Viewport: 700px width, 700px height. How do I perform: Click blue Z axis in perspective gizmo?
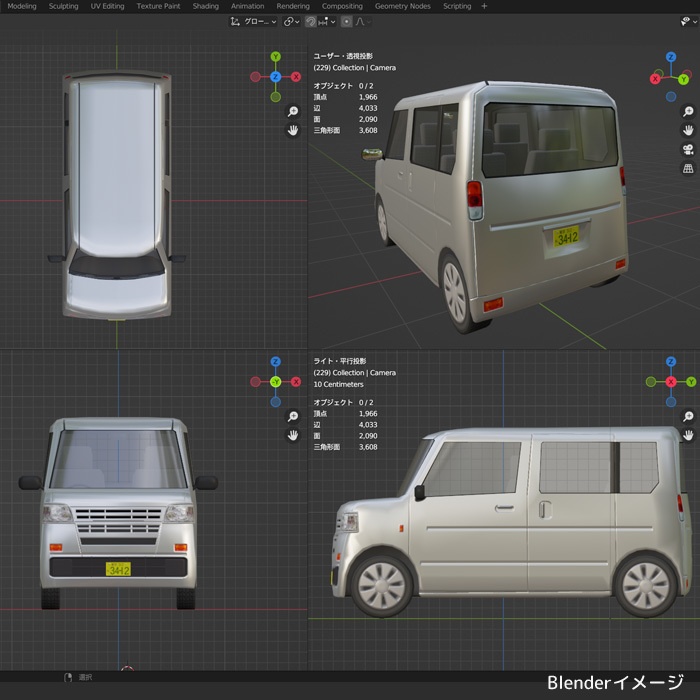tap(671, 57)
